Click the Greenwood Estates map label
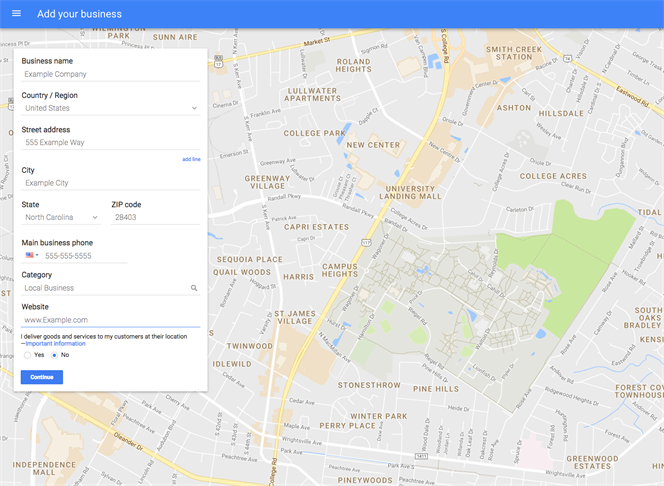The width and height of the screenshot is (664, 486). (592, 462)
